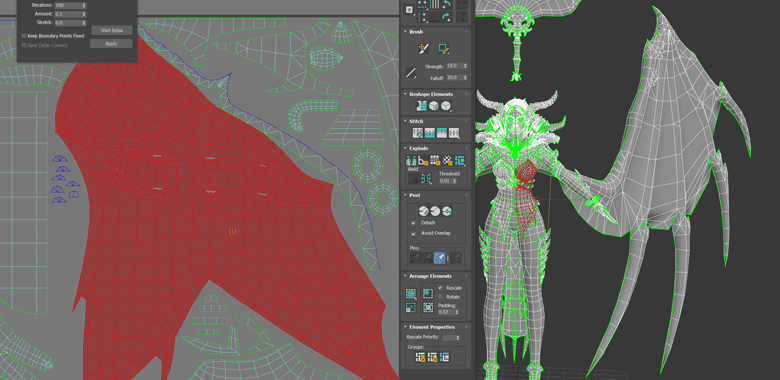Click the Stretch value field
This screenshot has width=780, height=380.
coord(68,23)
